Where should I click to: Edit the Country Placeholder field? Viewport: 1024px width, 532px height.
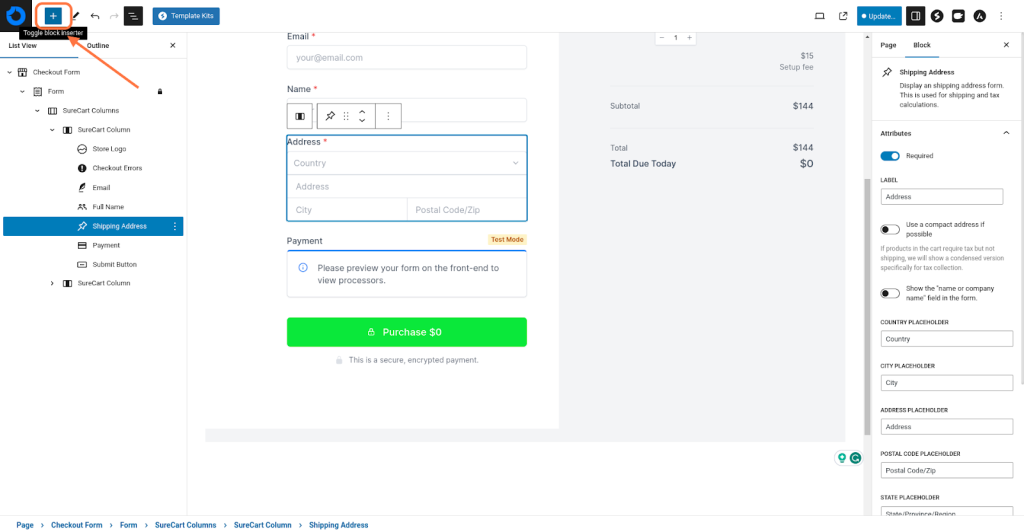946,339
